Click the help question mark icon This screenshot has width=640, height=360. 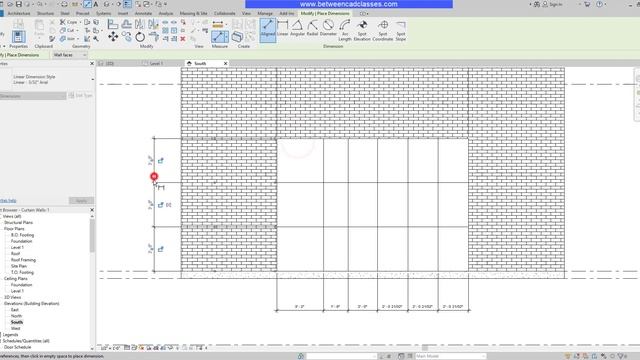pos(599,4)
